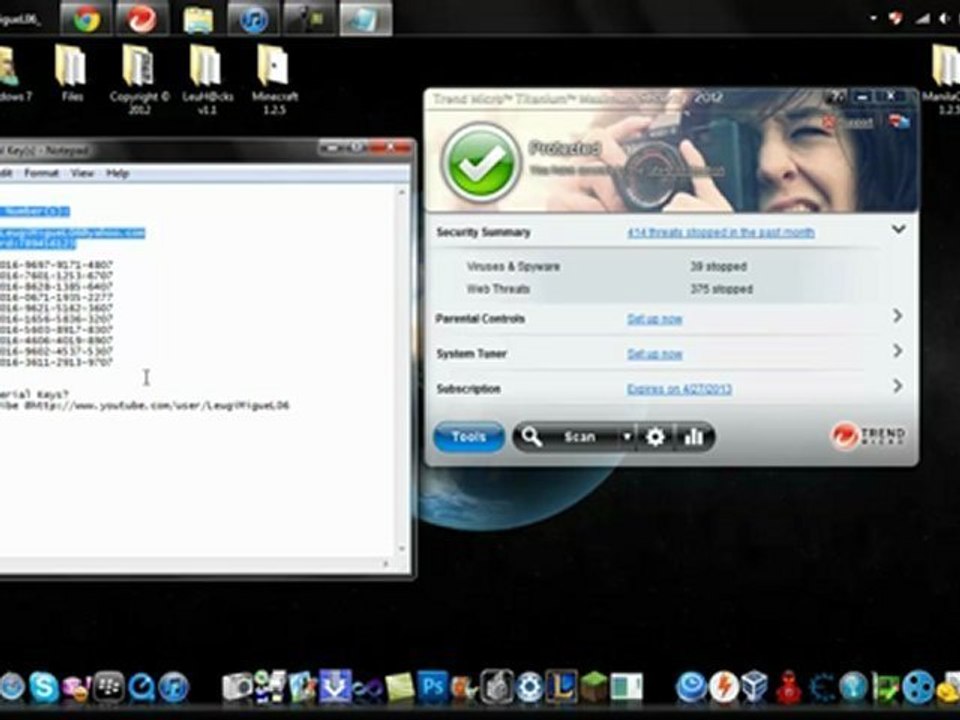The image size is (960, 720).
Task: Click the Notepad scrollbar down arrow
Action: click(402, 549)
